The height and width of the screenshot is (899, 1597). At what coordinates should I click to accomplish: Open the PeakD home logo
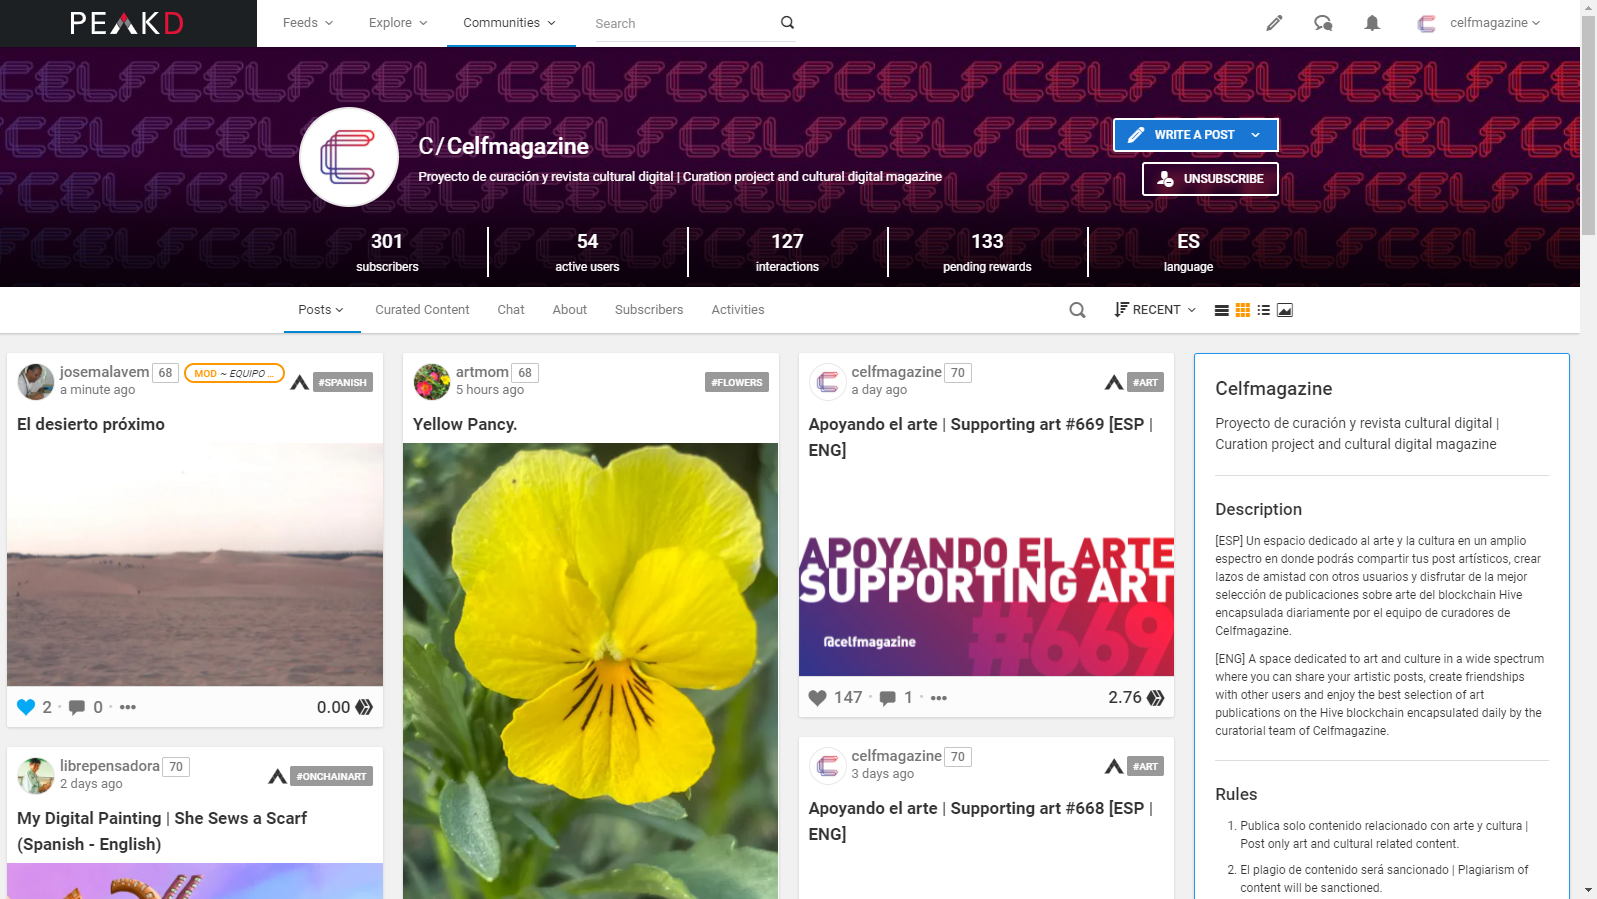coord(127,23)
